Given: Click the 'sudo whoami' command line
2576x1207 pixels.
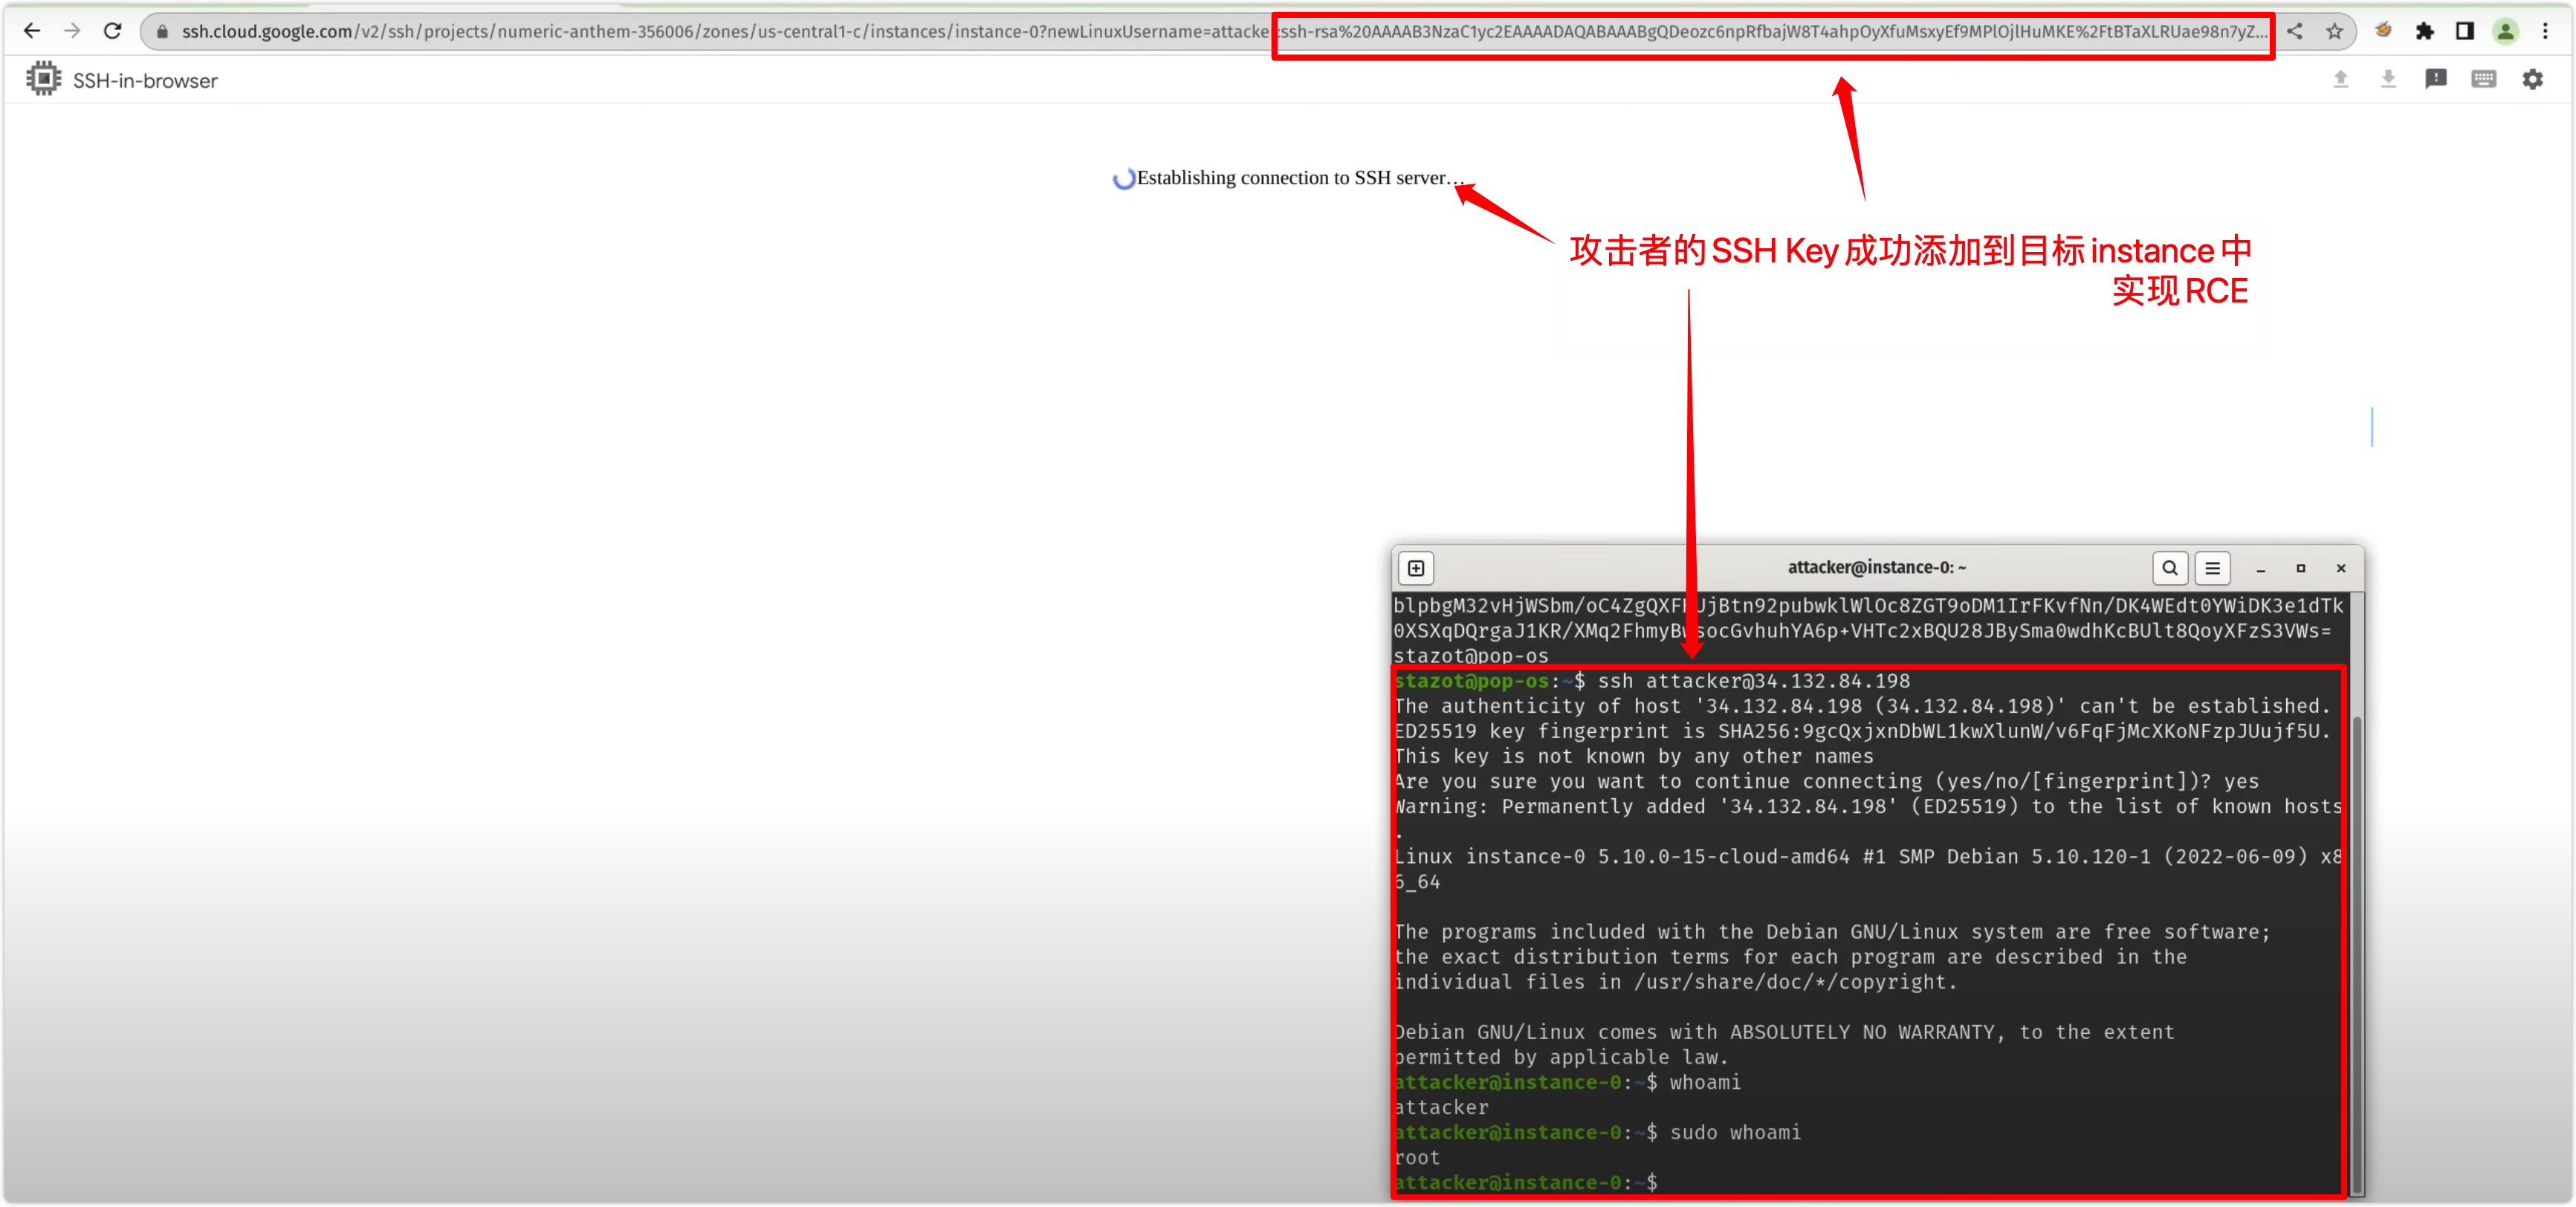Looking at the screenshot, I should [x=1597, y=1132].
